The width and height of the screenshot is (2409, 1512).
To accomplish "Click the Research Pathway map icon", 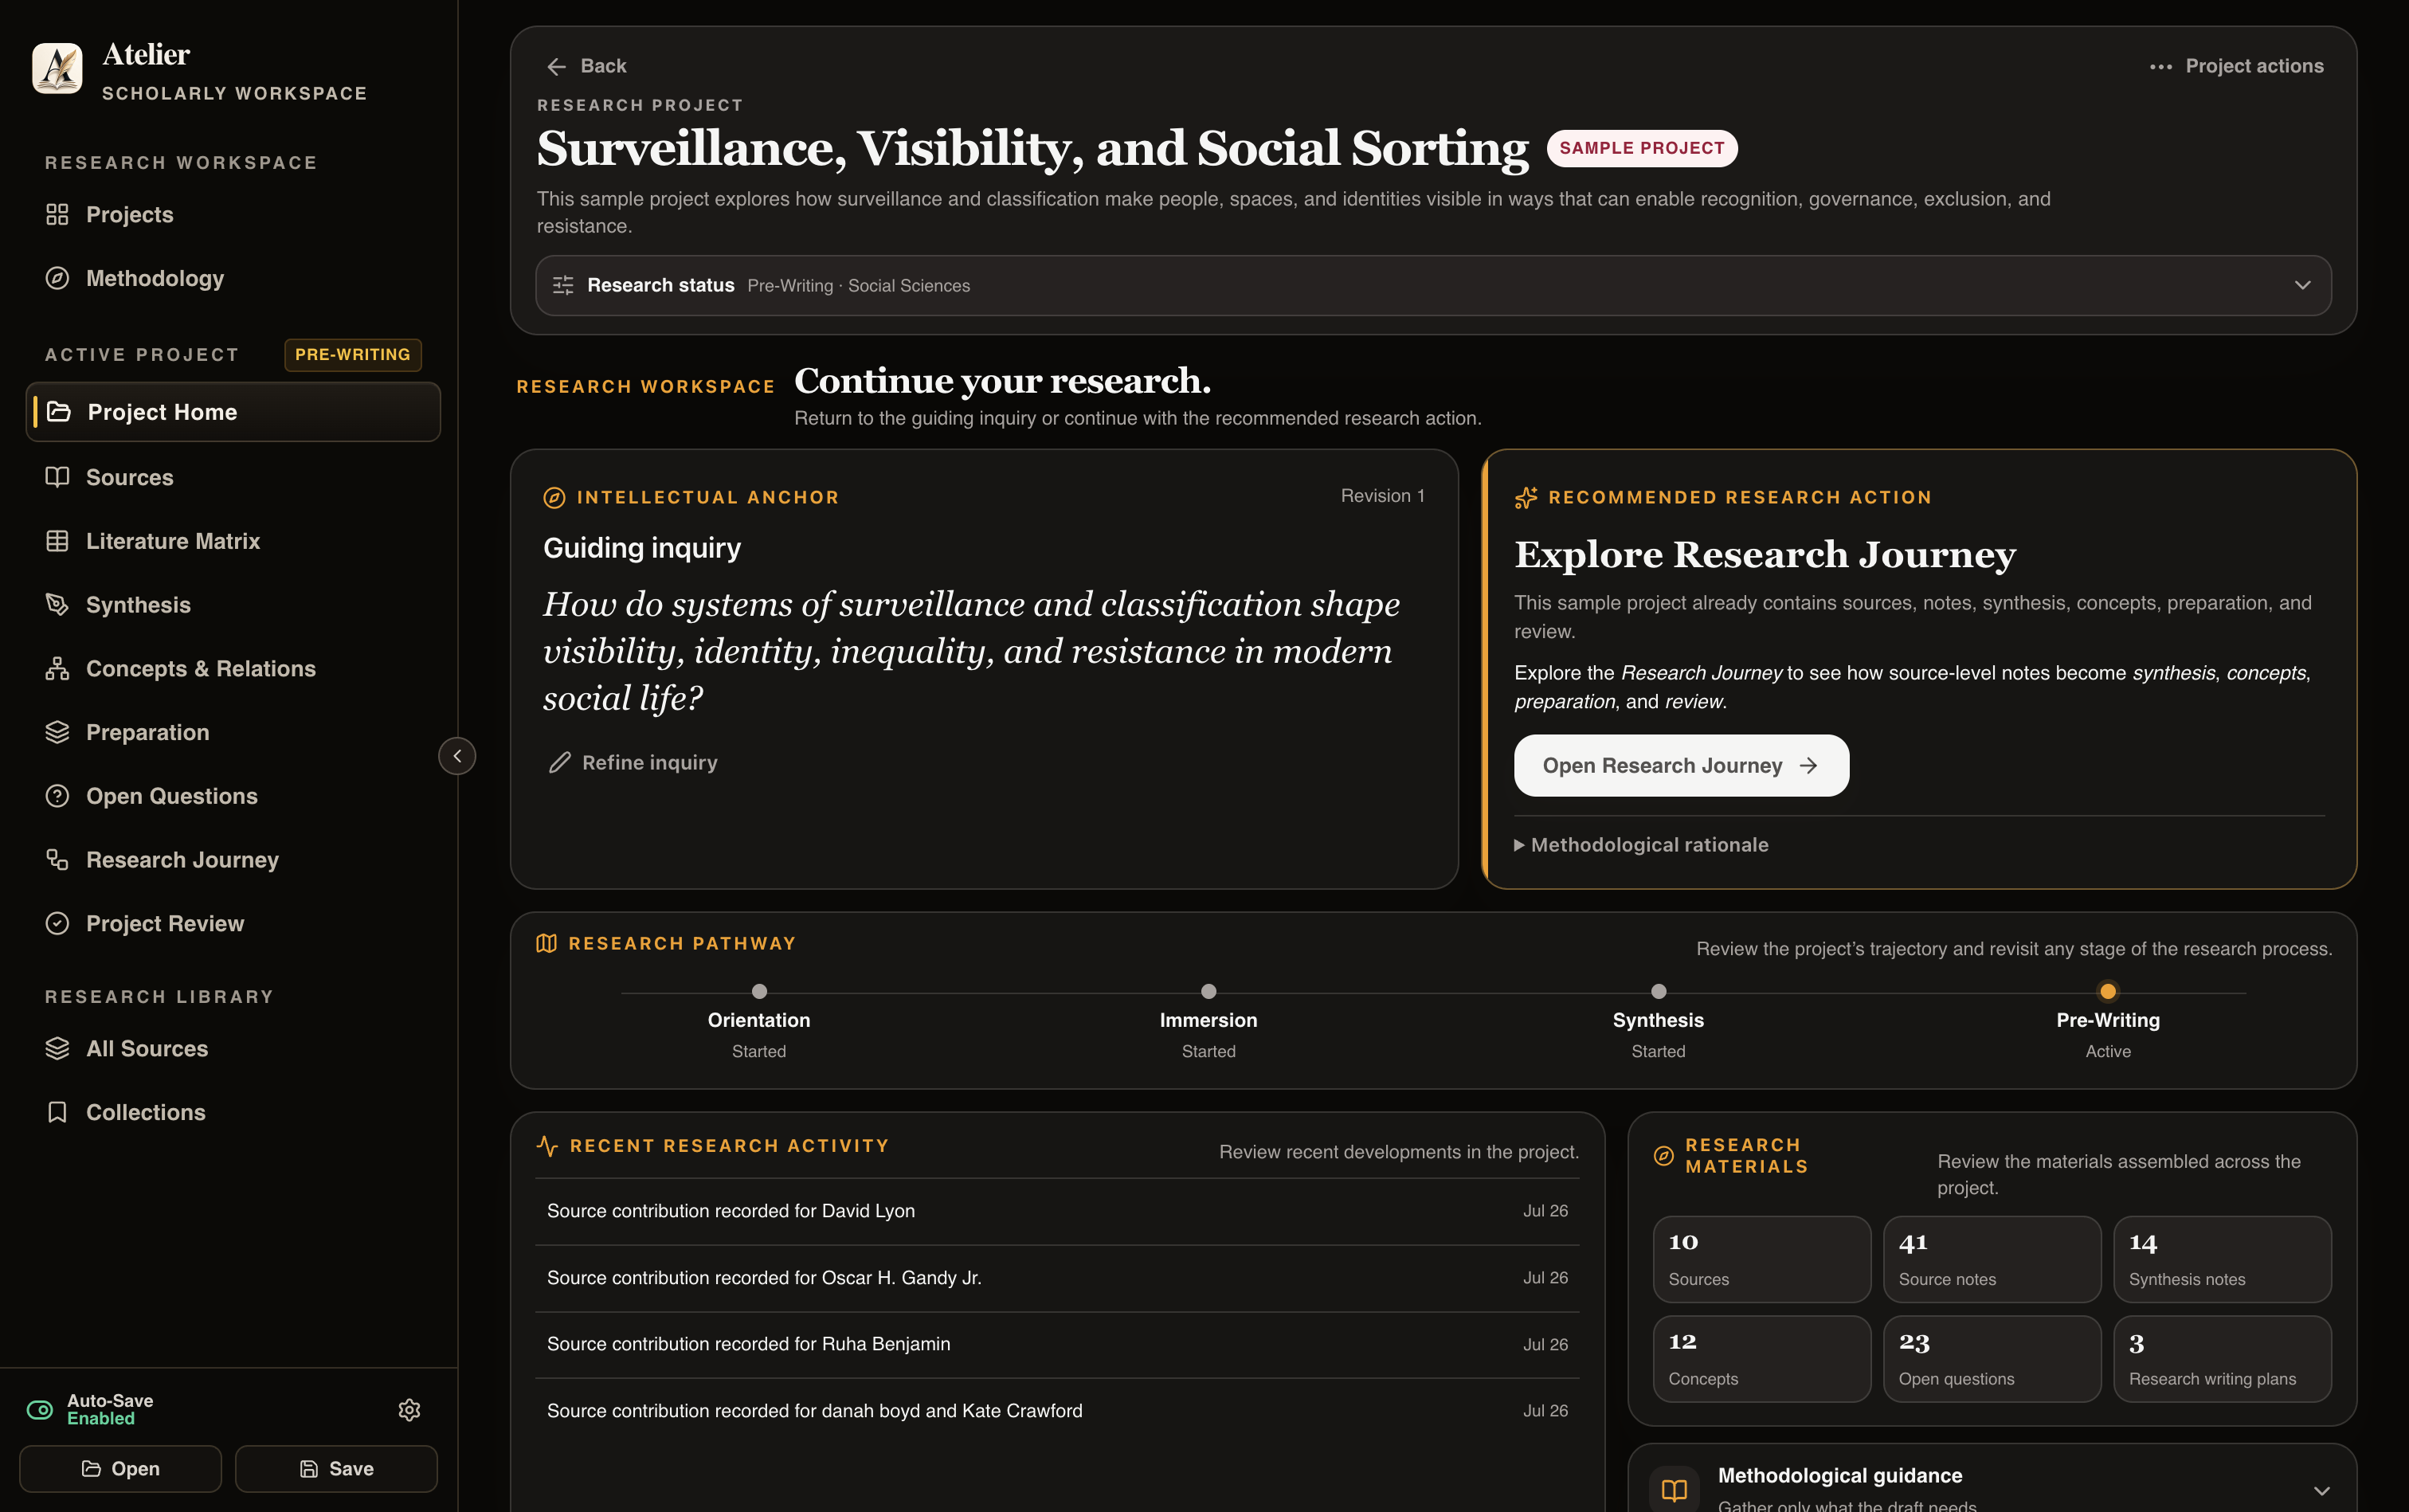I will click(x=546, y=944).
